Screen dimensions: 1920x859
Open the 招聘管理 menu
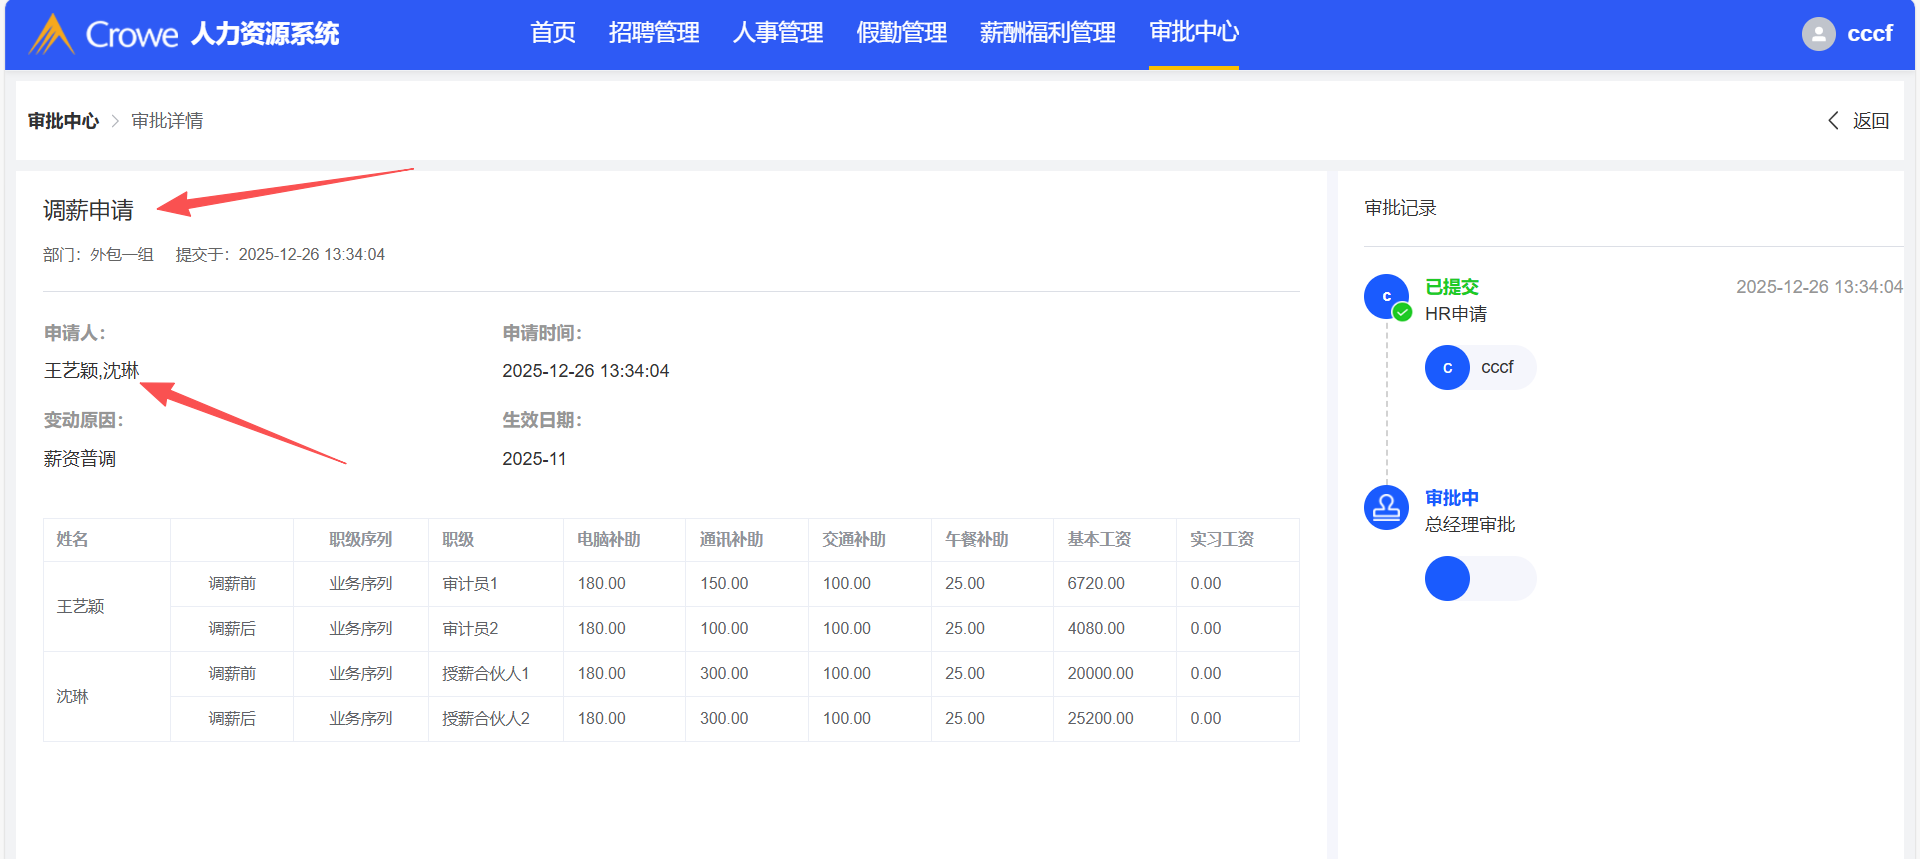(x=654, y=33)
